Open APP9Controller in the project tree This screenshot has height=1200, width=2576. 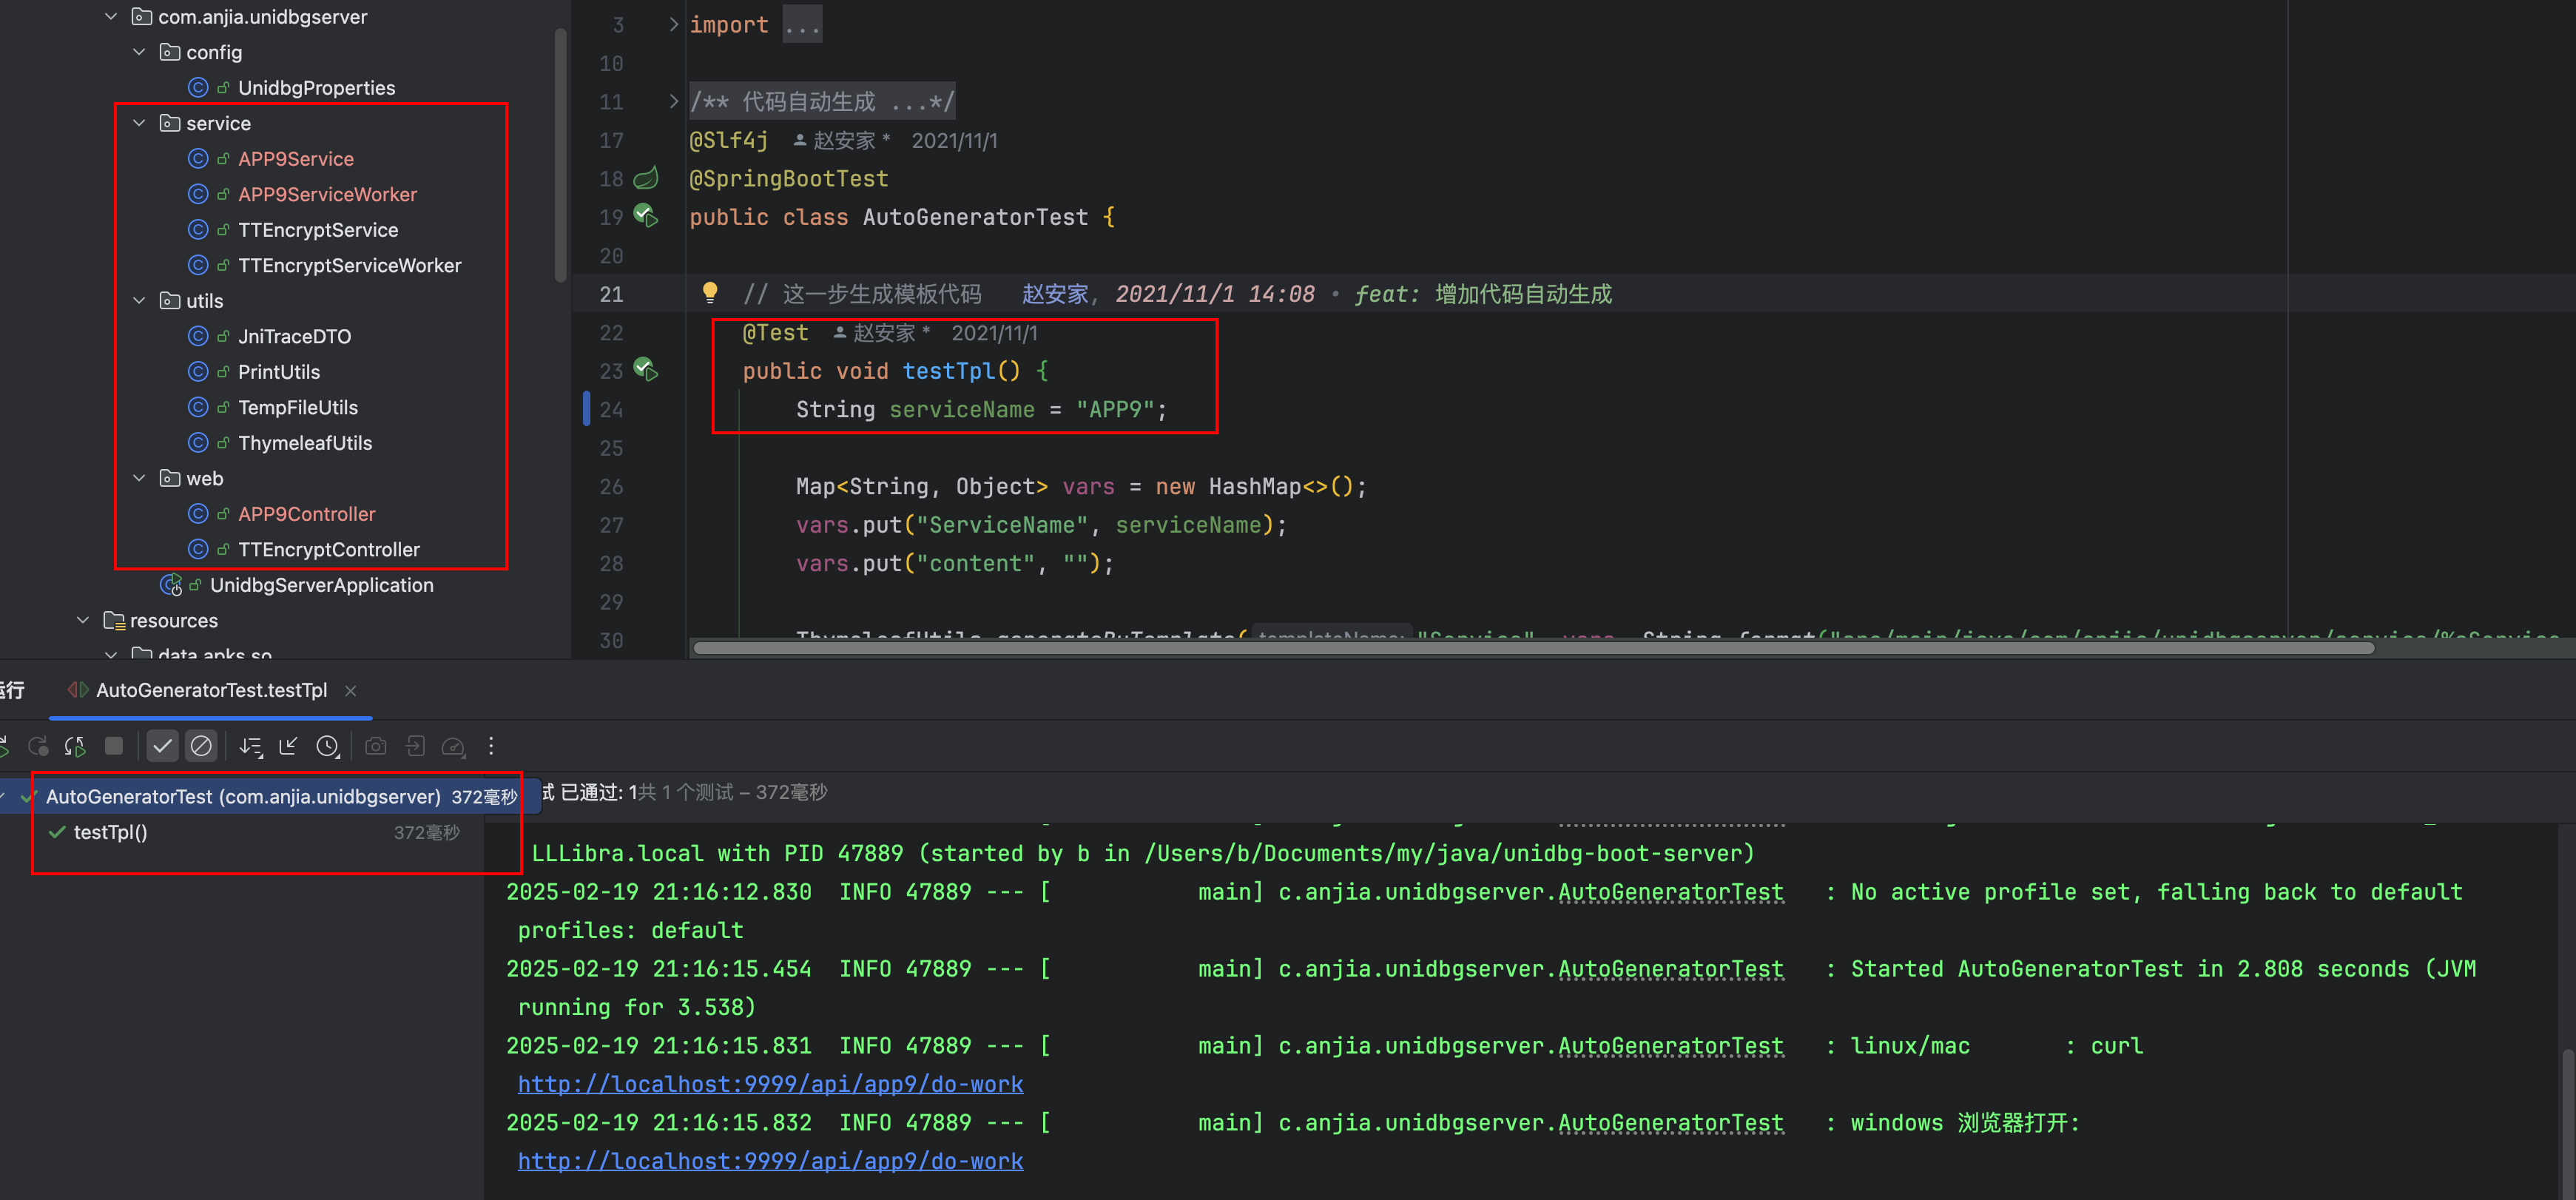coord(306,514)
